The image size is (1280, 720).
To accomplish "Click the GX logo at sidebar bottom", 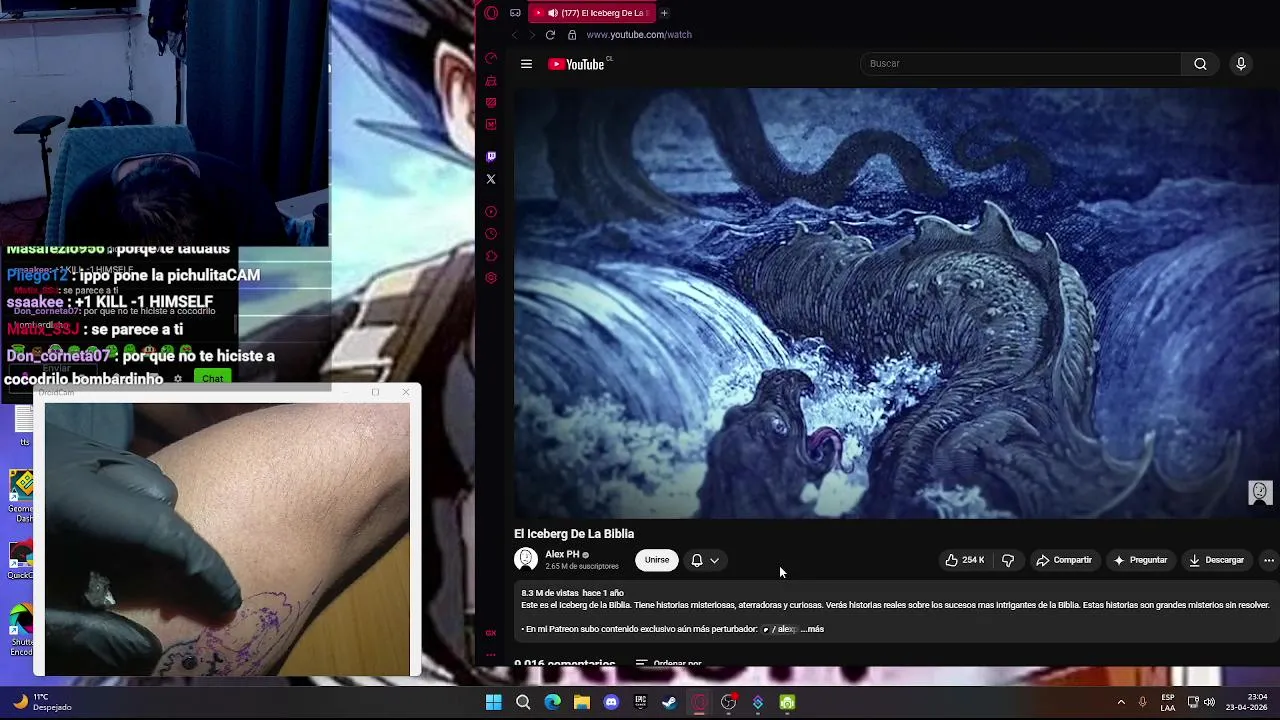I will point(491,633).
